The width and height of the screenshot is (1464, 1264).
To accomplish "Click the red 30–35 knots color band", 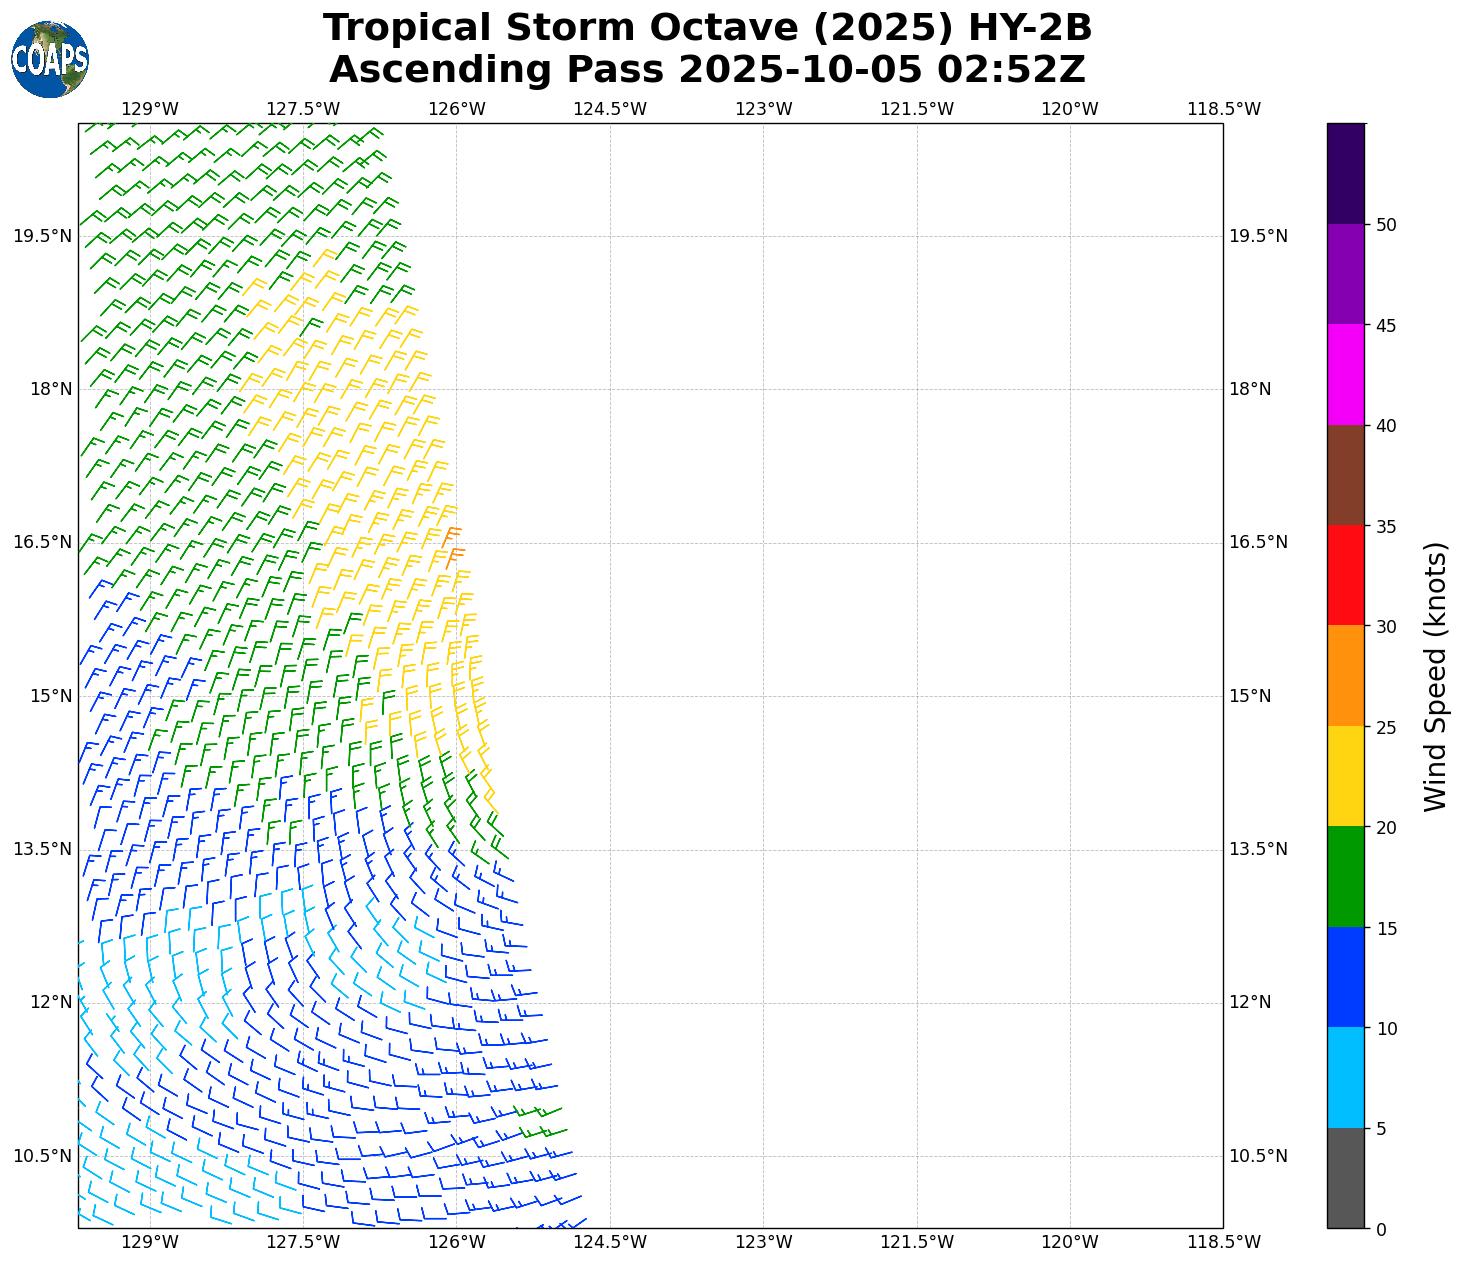I will 1345,575.
